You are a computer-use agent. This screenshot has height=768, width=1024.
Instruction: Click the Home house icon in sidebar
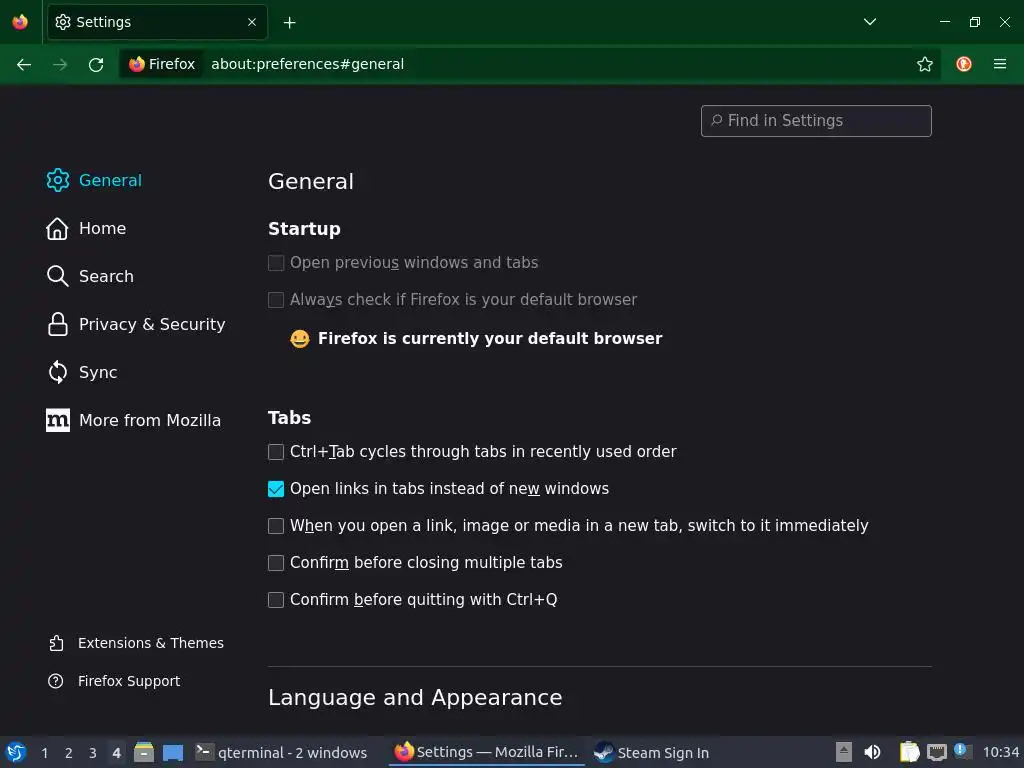coord(57,229)
